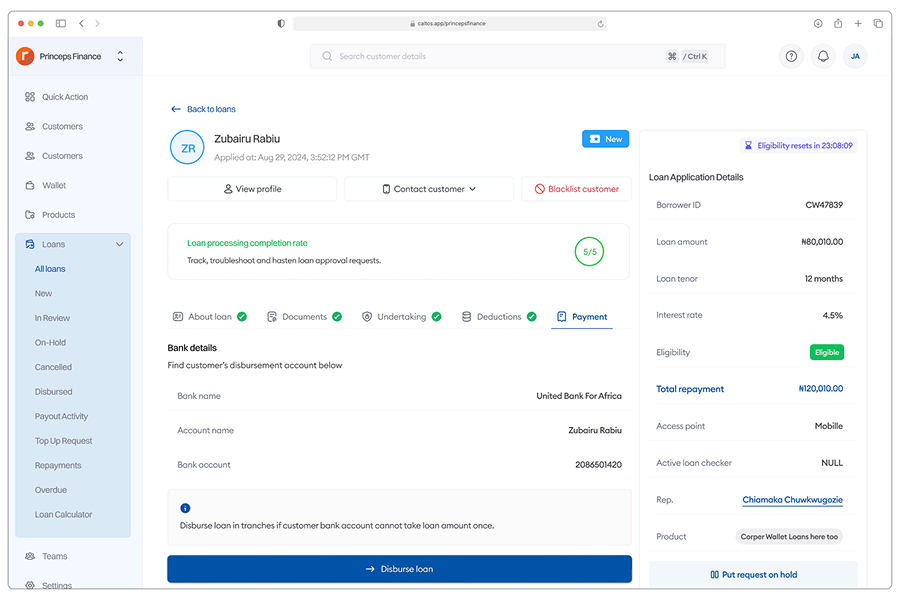Open the notifications bell icon
This screenshot has width=900, height=600.
click(823, 56)
